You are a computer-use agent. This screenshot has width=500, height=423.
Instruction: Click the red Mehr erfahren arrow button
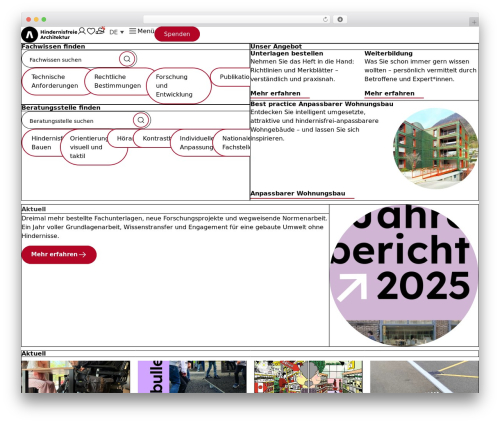(x=59, y=255)
